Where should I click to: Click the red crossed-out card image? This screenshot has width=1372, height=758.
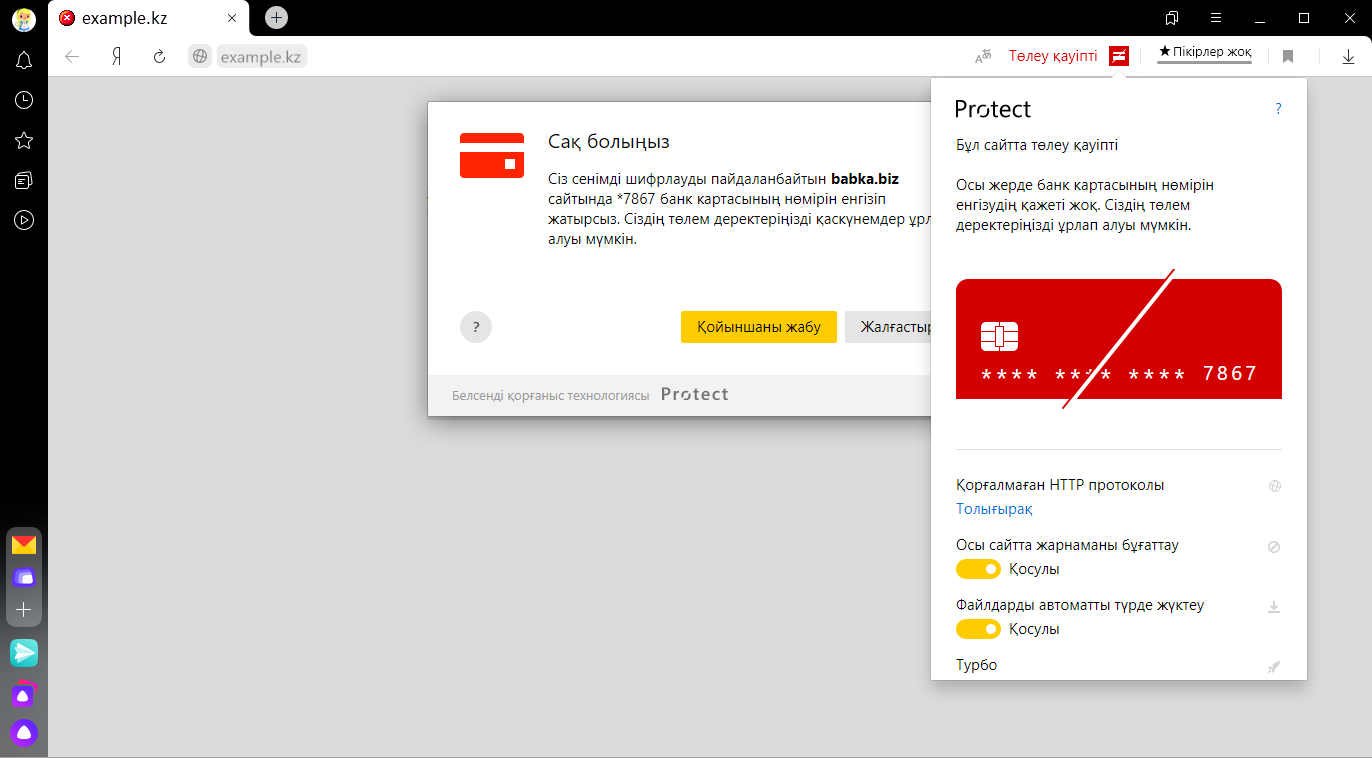[x=1118, y=339]
